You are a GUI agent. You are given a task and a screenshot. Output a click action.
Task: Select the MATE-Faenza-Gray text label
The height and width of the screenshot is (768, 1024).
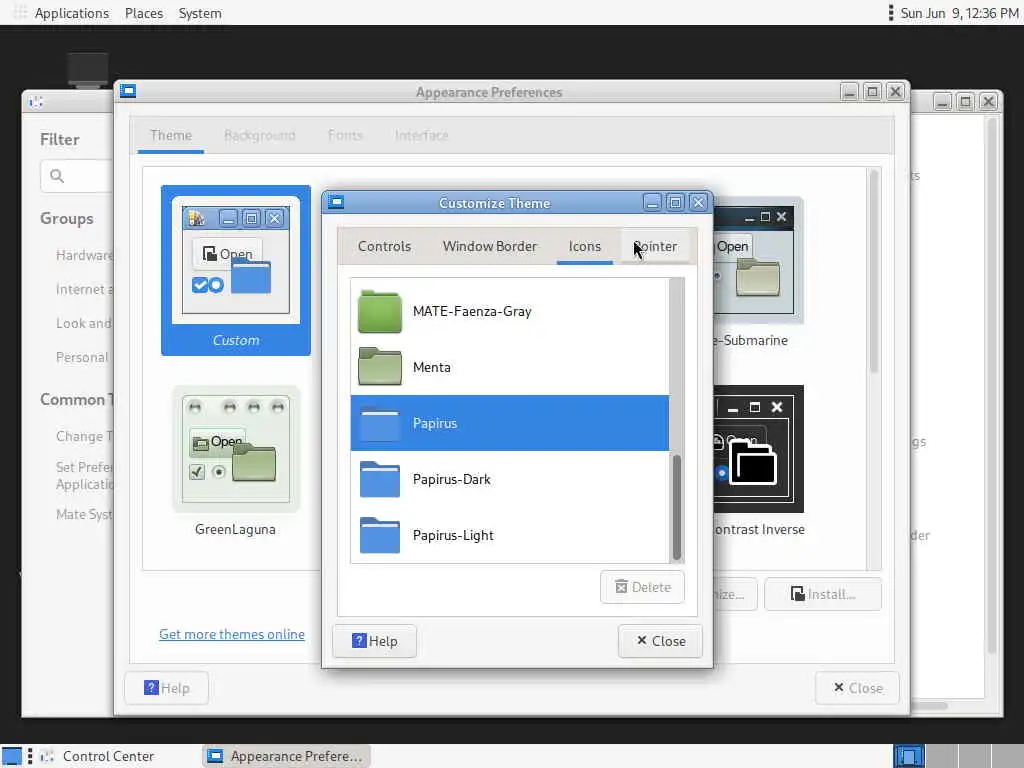pyautogui.click(x=472, y=312)
